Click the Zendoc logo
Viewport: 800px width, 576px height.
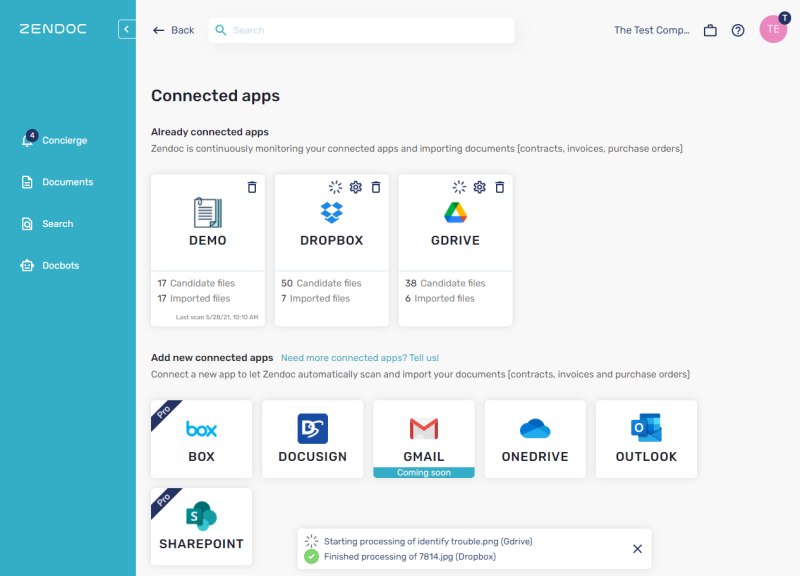pos(53,29)
